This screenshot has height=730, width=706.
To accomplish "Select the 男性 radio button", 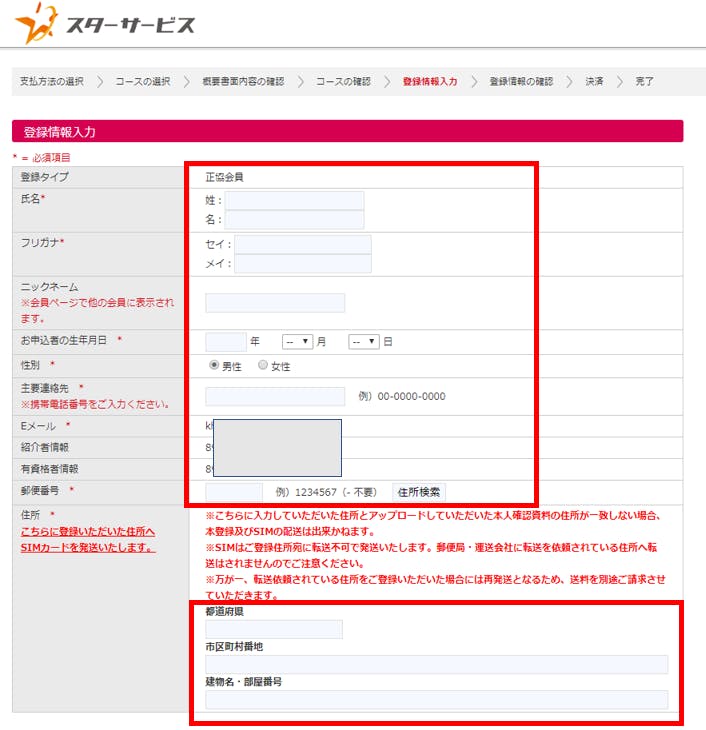I will pos(213,366).
